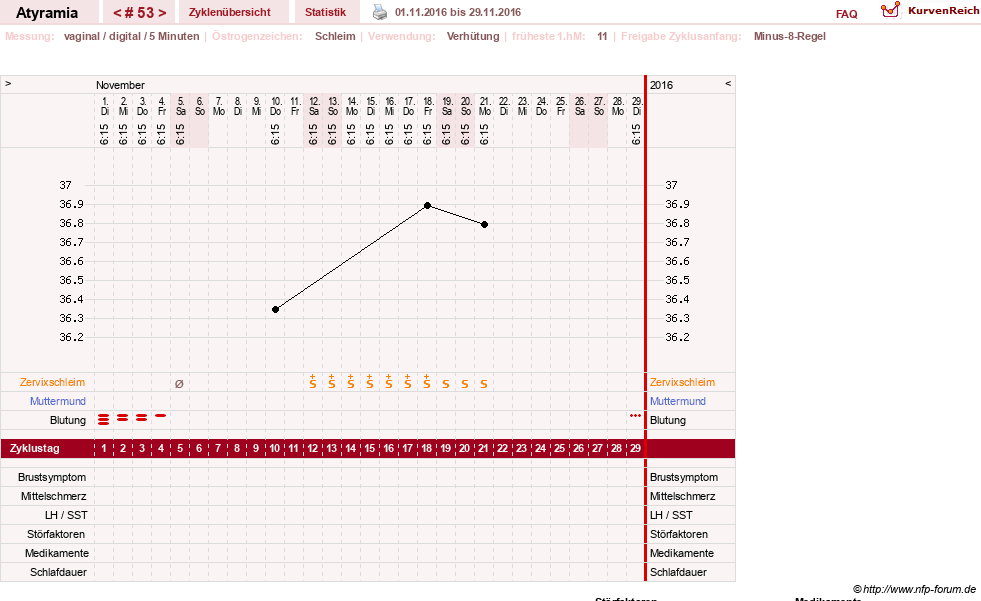
Task: Click the right Zervixschleim row label
Action: point(682,382)
